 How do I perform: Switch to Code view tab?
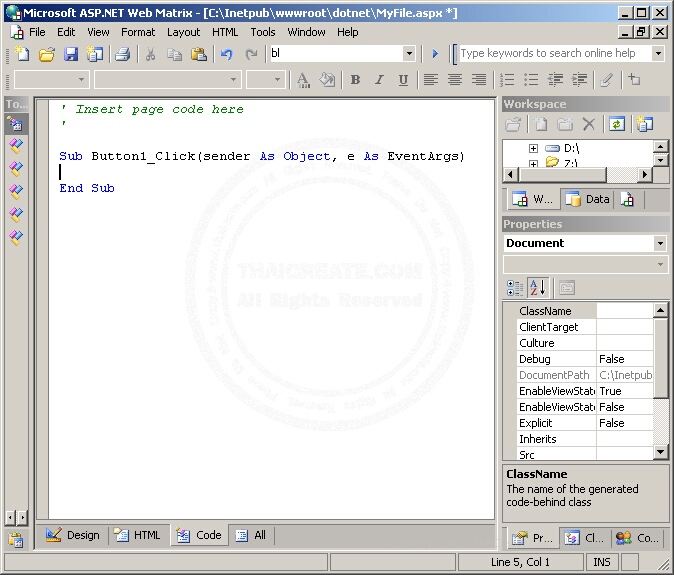click(x=199, y=535)
